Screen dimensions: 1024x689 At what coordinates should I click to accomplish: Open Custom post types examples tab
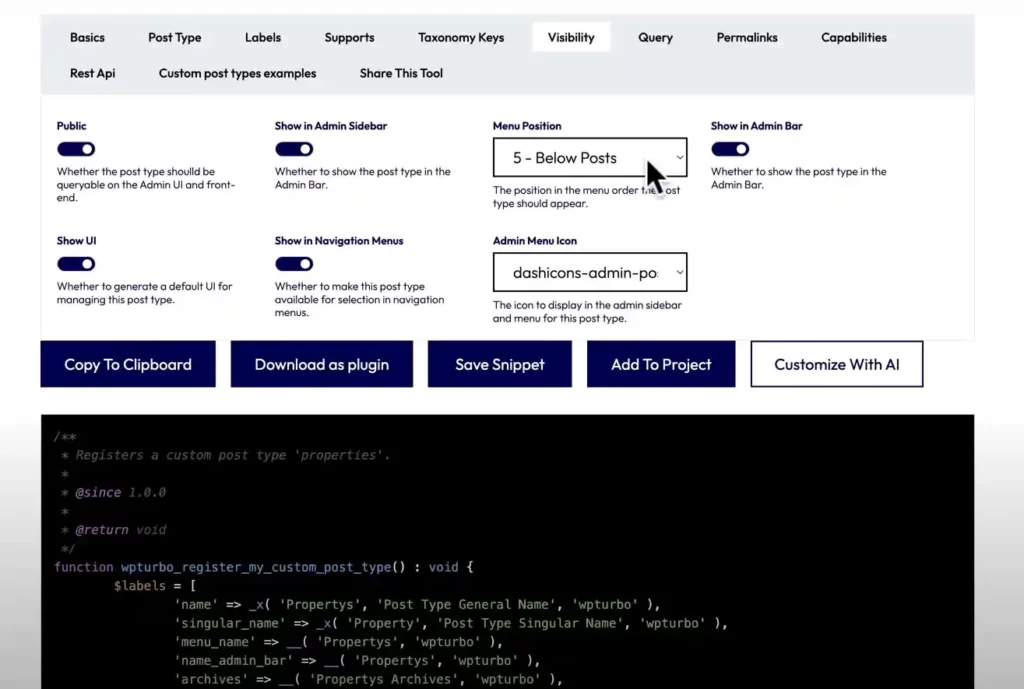tap(237, 73)
